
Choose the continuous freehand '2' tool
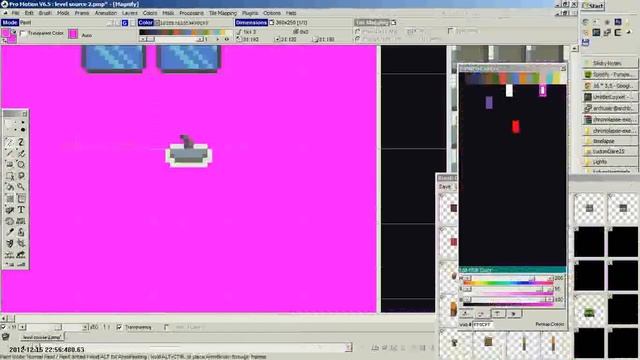[x=21, y=142]
